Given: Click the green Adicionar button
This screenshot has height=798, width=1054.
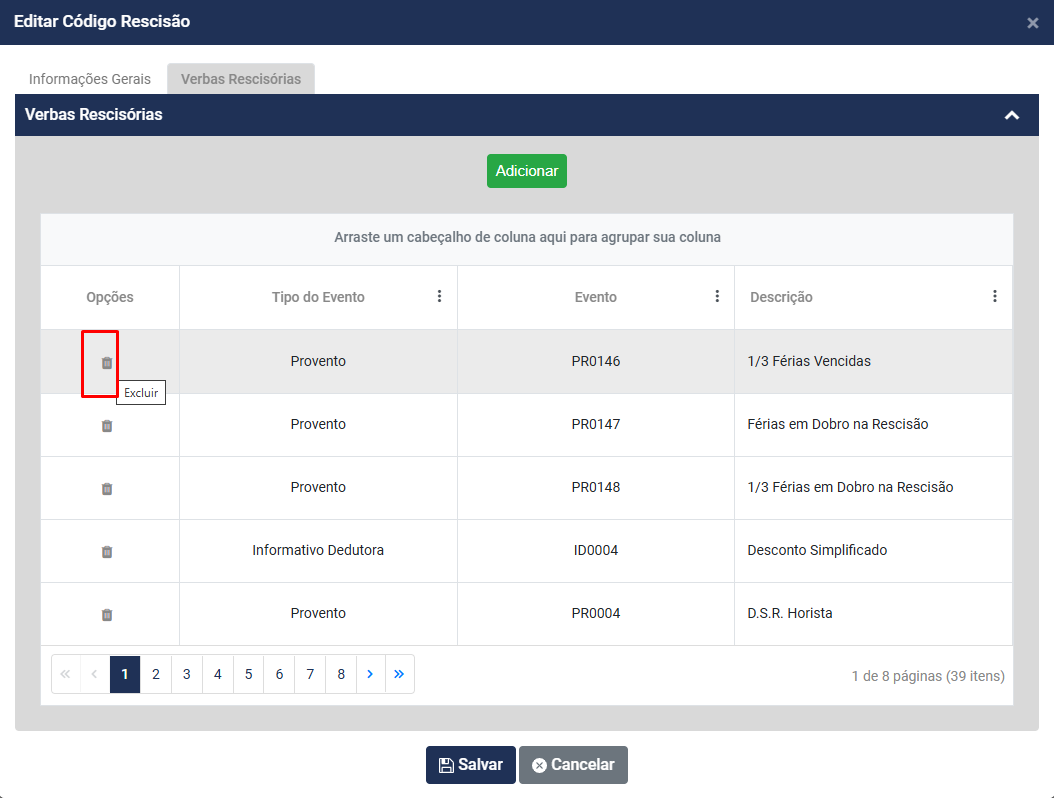Looking at the screenshot, I should [527, 171].
